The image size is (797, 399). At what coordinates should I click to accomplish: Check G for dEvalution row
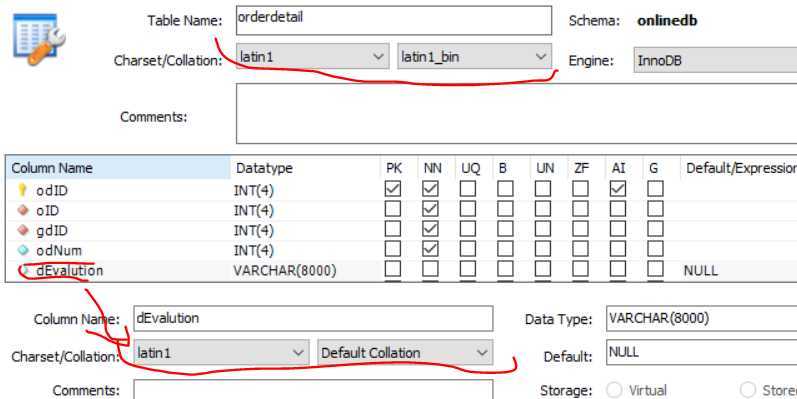(x=655, y=269)
